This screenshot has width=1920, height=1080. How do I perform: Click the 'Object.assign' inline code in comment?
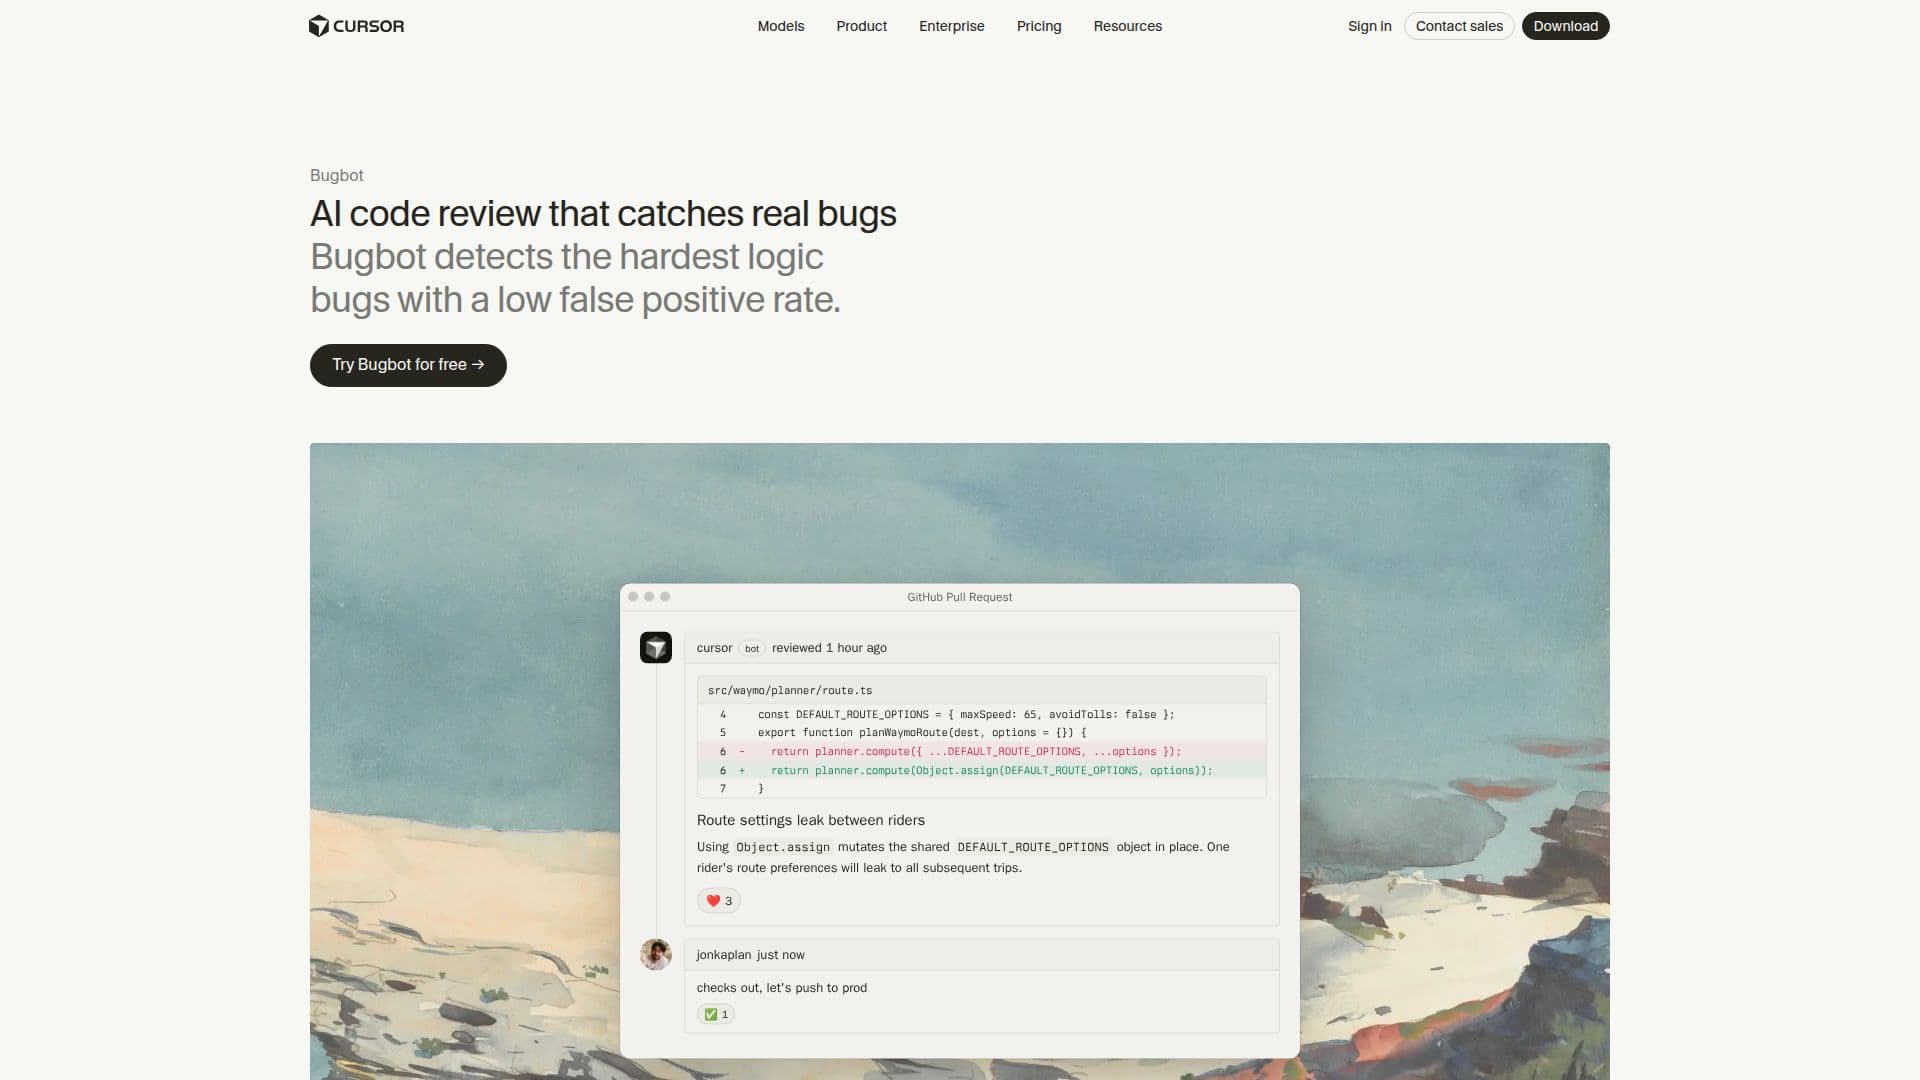783,847
